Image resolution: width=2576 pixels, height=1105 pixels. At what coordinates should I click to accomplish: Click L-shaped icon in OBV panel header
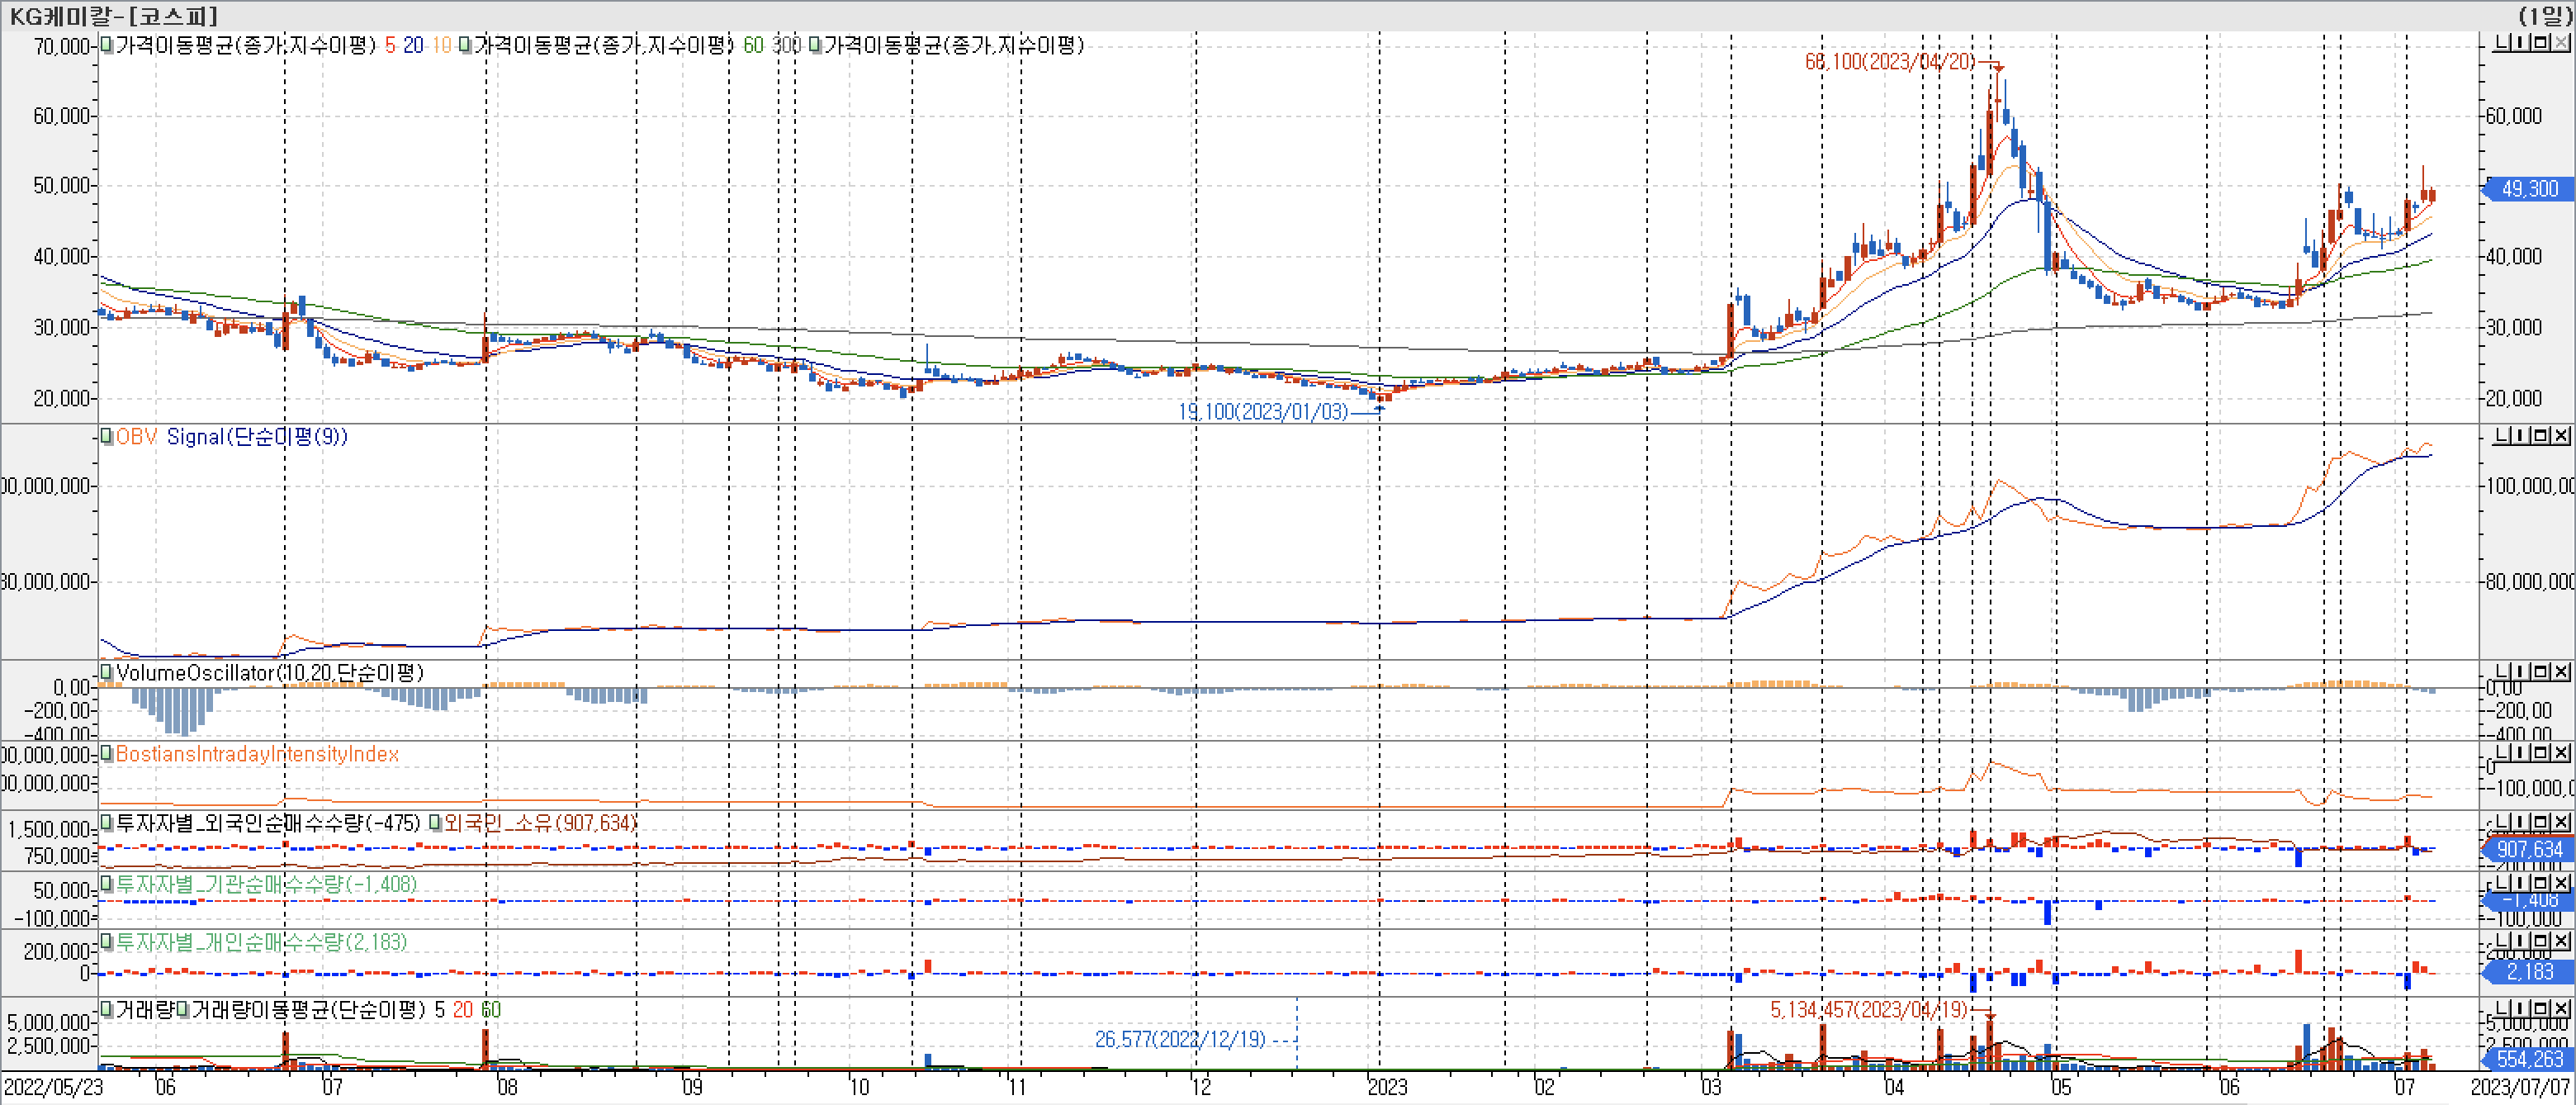[2503, 436]
